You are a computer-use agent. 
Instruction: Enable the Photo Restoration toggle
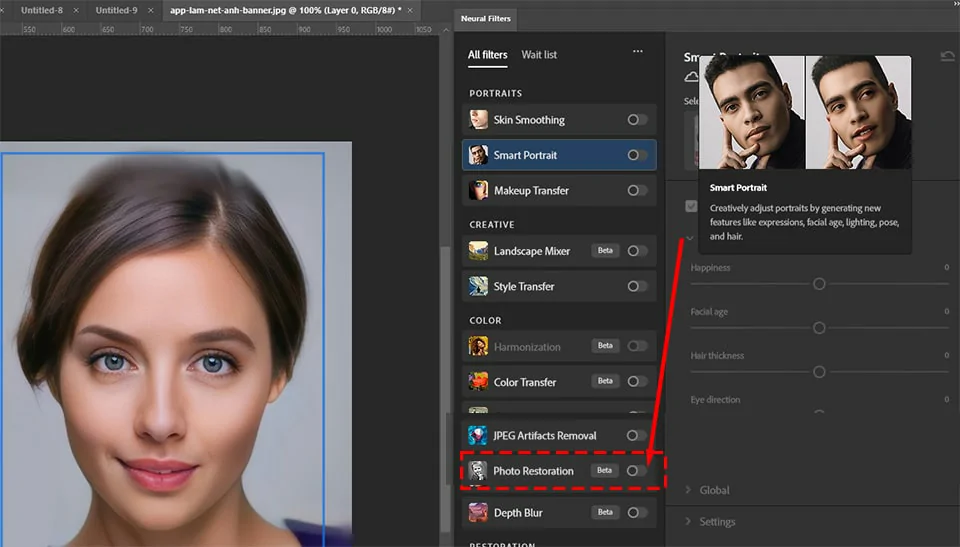pos(636,470)
